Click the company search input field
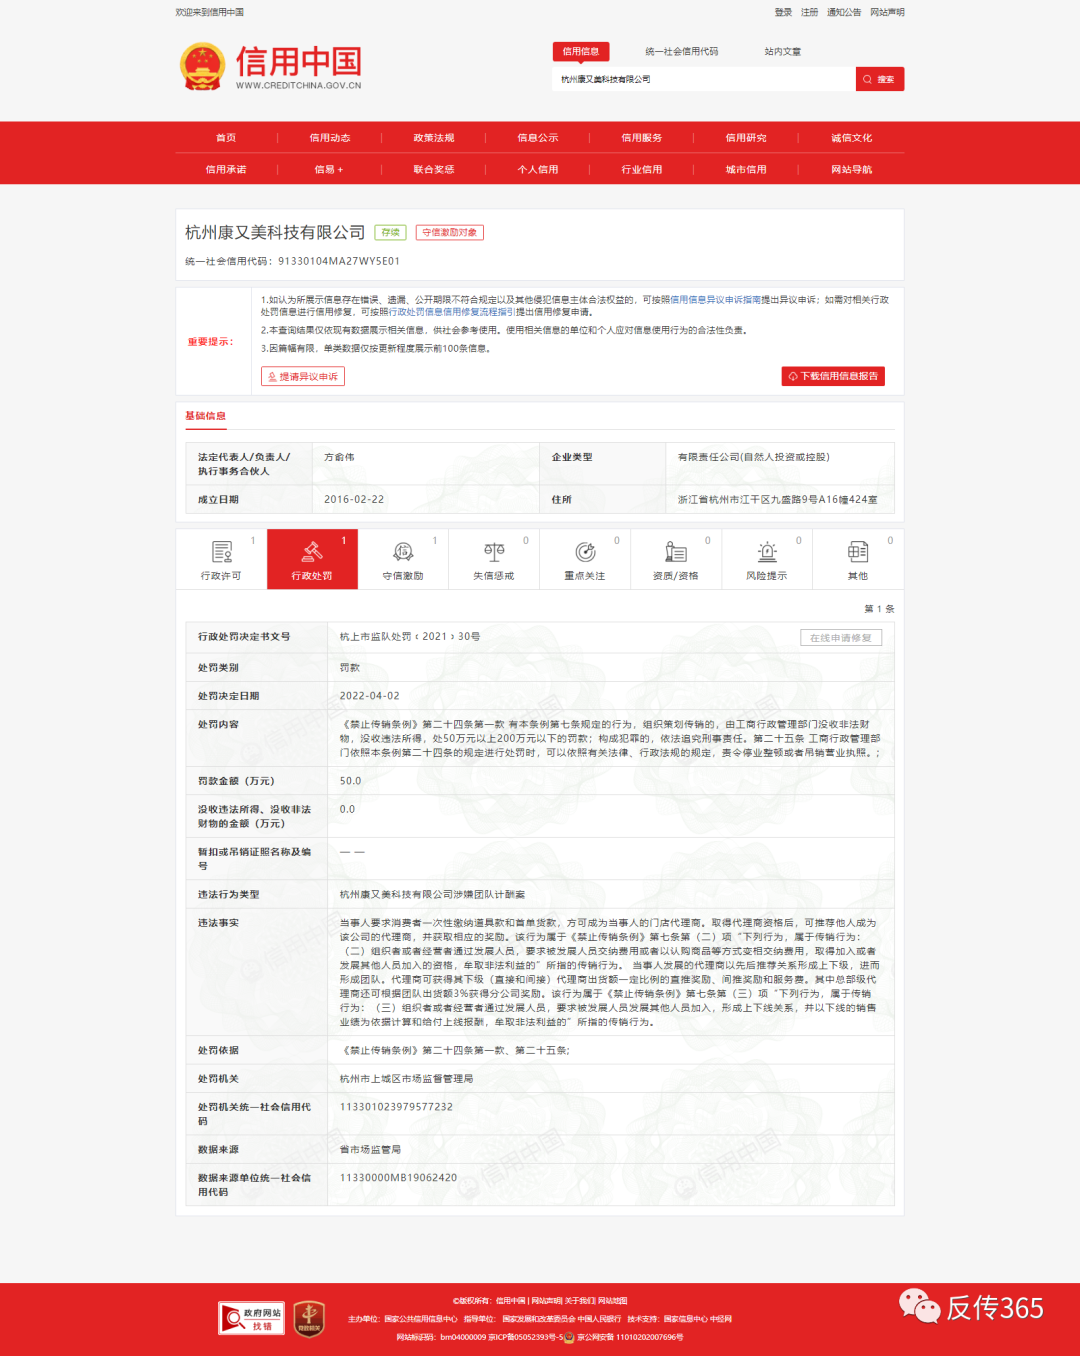The image size is (1080, 1356). point(700,78)
